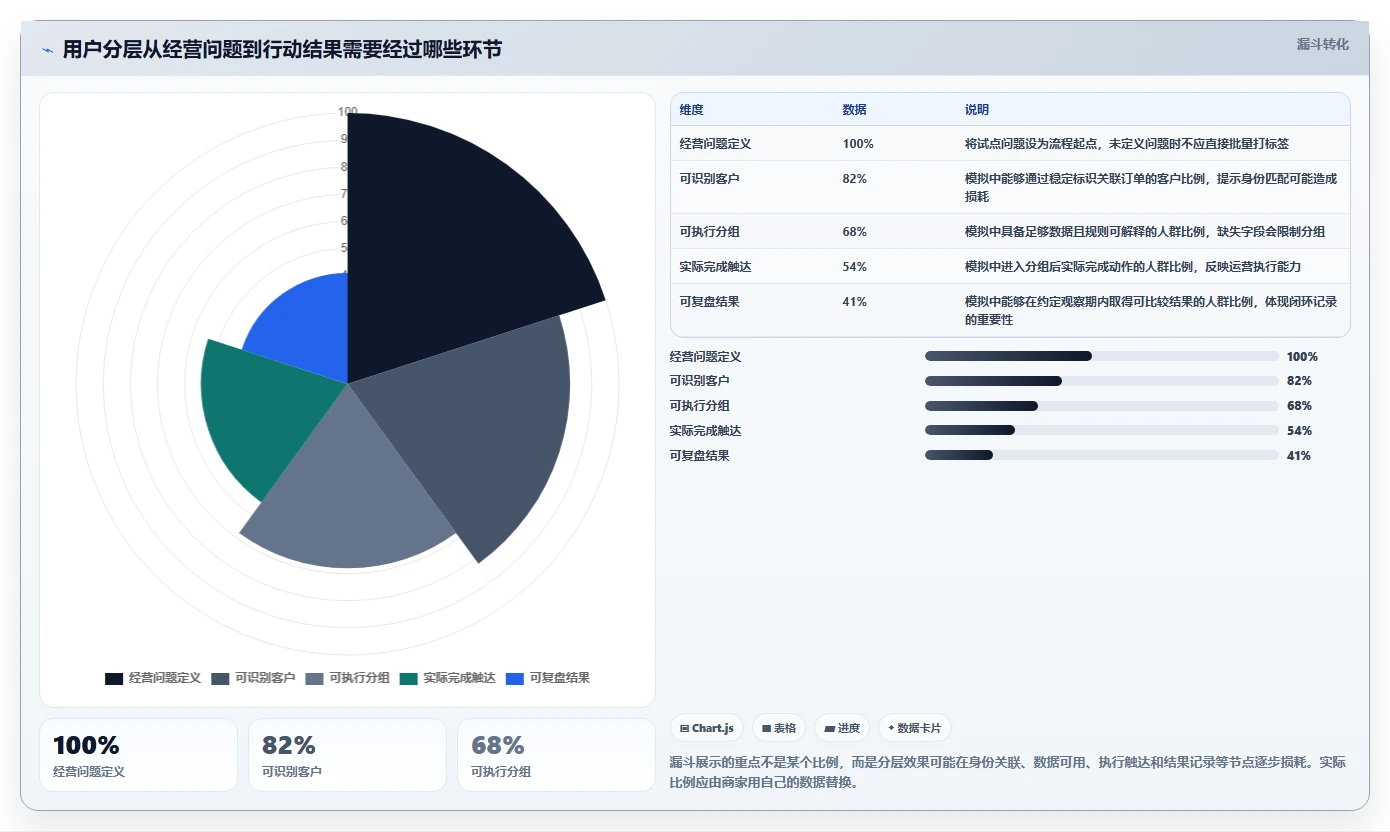Select 可执行分组 cell in the table

pyautogui.click(x=709, y=232)
